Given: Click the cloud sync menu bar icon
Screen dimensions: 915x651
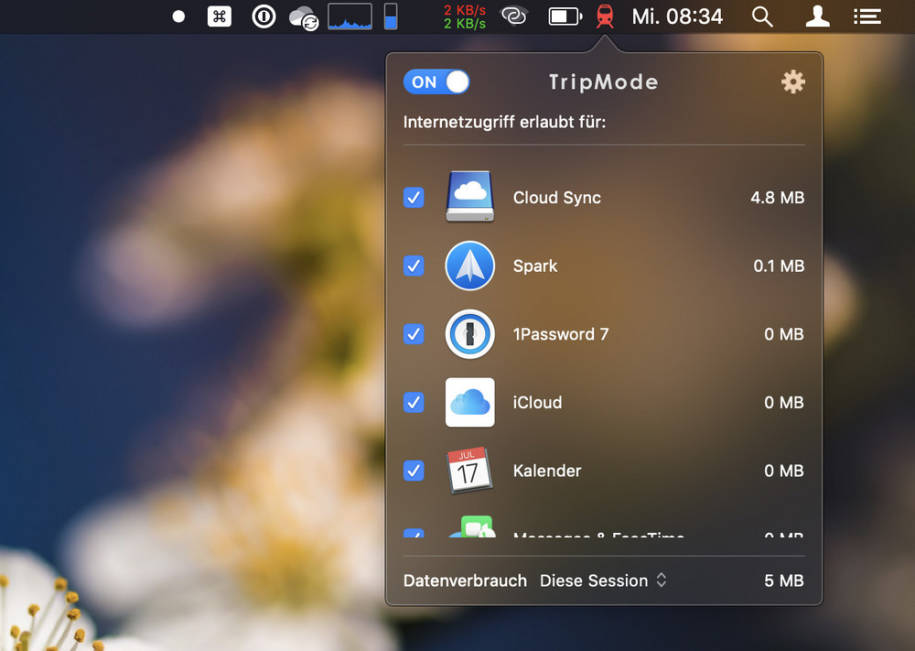Looking at the screenshot, I should pos(303,18).
